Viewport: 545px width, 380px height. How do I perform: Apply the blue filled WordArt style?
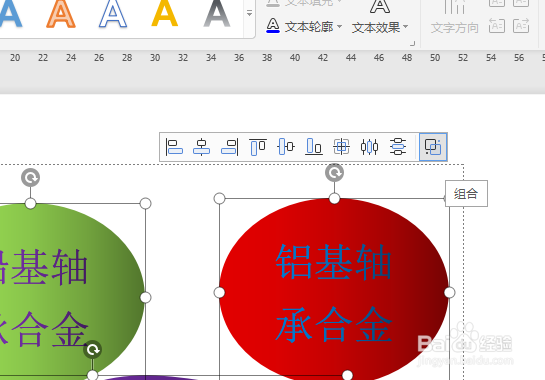click(x=10, y=13)
